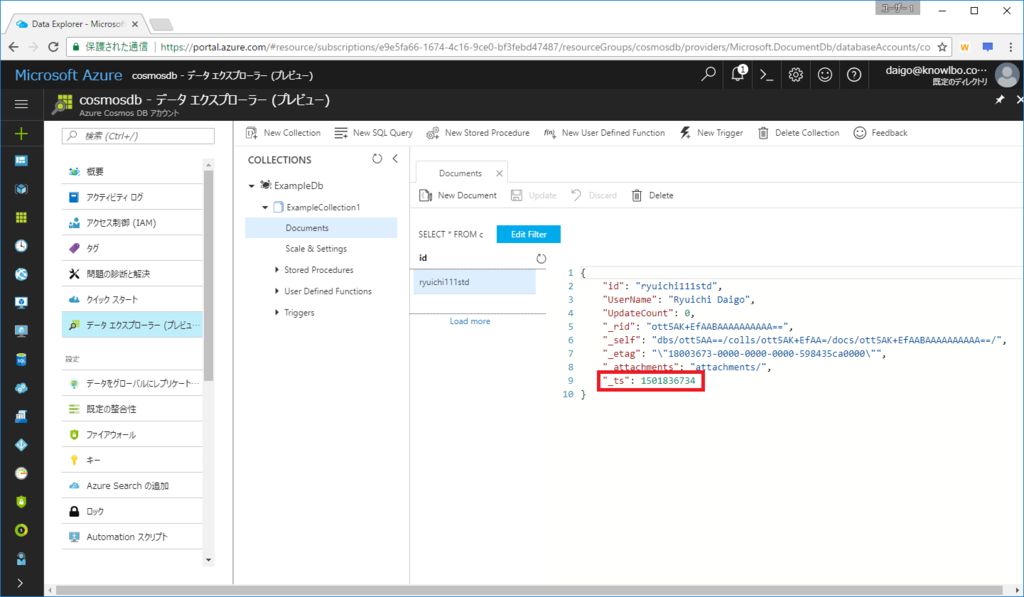This screenshot has width=1024, height=597.
Task: Switch to Documents tab
Action: (x=460, y=173)
